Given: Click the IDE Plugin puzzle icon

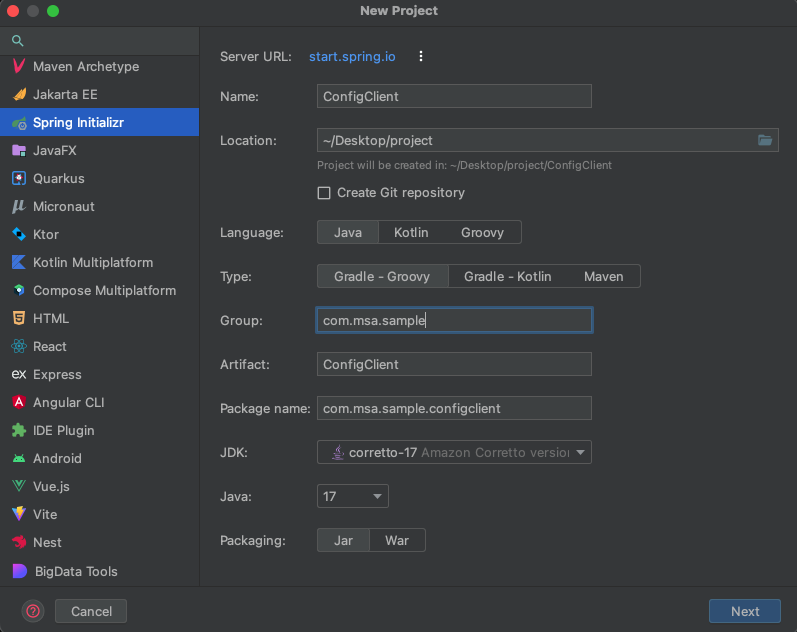Looking at the screenshot, I should coord(19,430).
